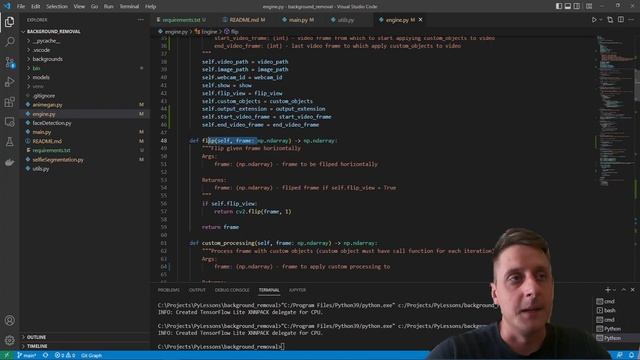Open changes compare icon in editor toolbar
Screen dimensions: 640x360
[x=610, y=20]
